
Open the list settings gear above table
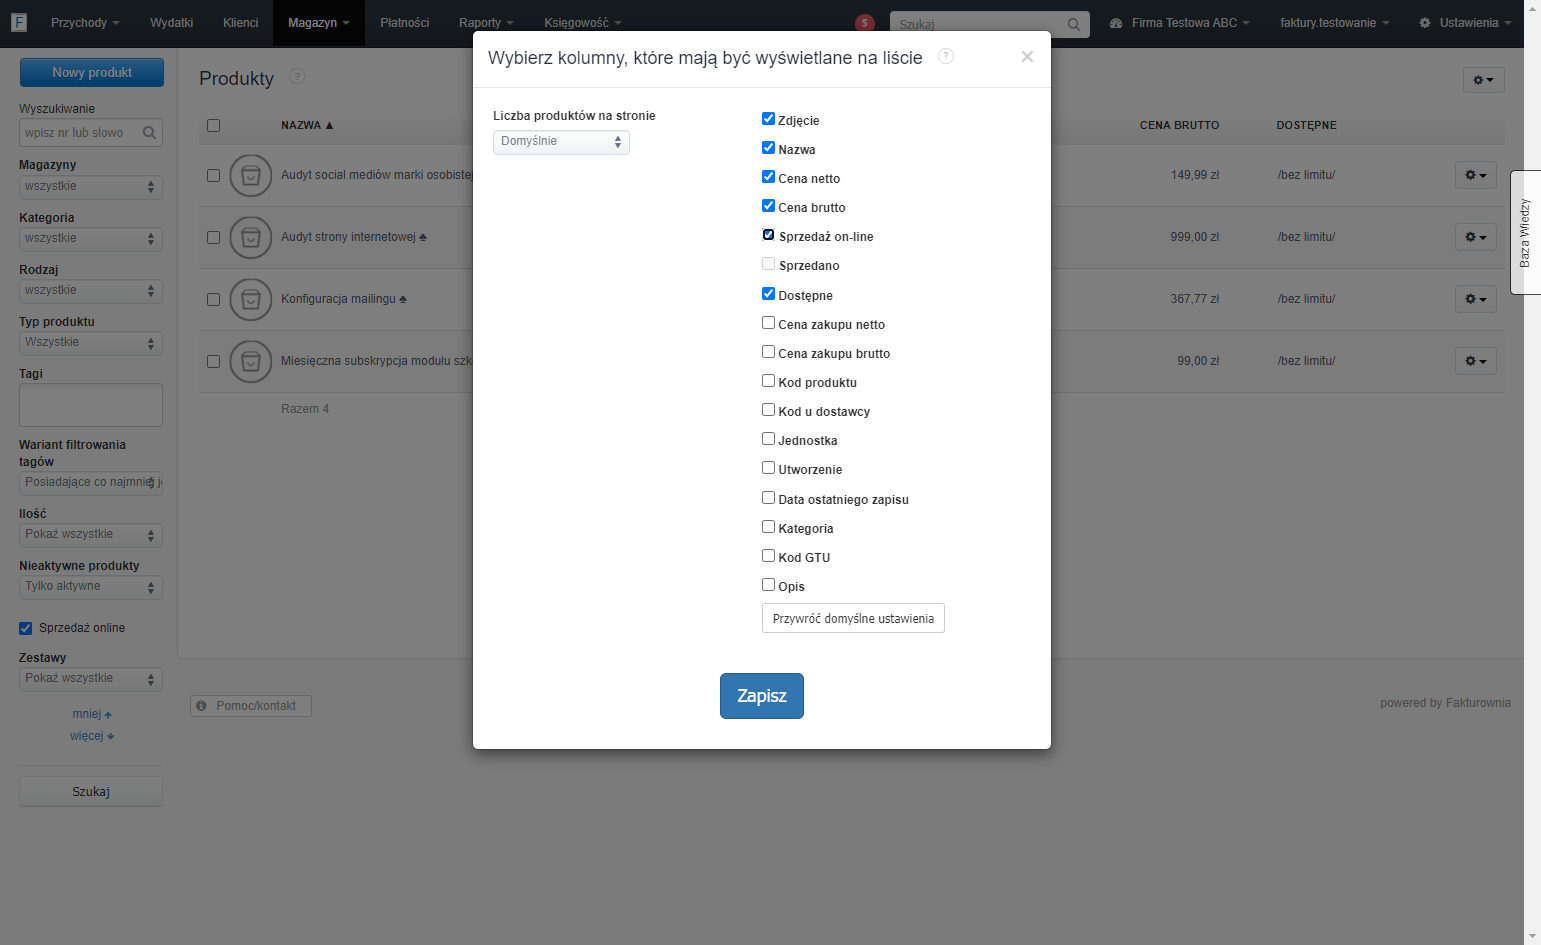click(1483, 80)
